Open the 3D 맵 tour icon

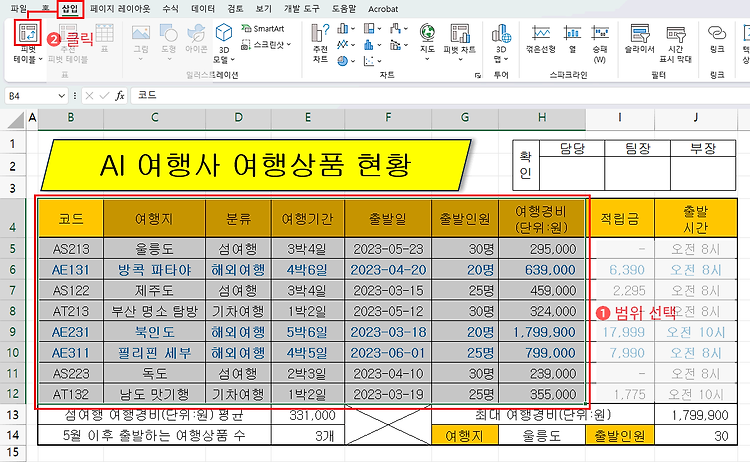click(501, 33)
